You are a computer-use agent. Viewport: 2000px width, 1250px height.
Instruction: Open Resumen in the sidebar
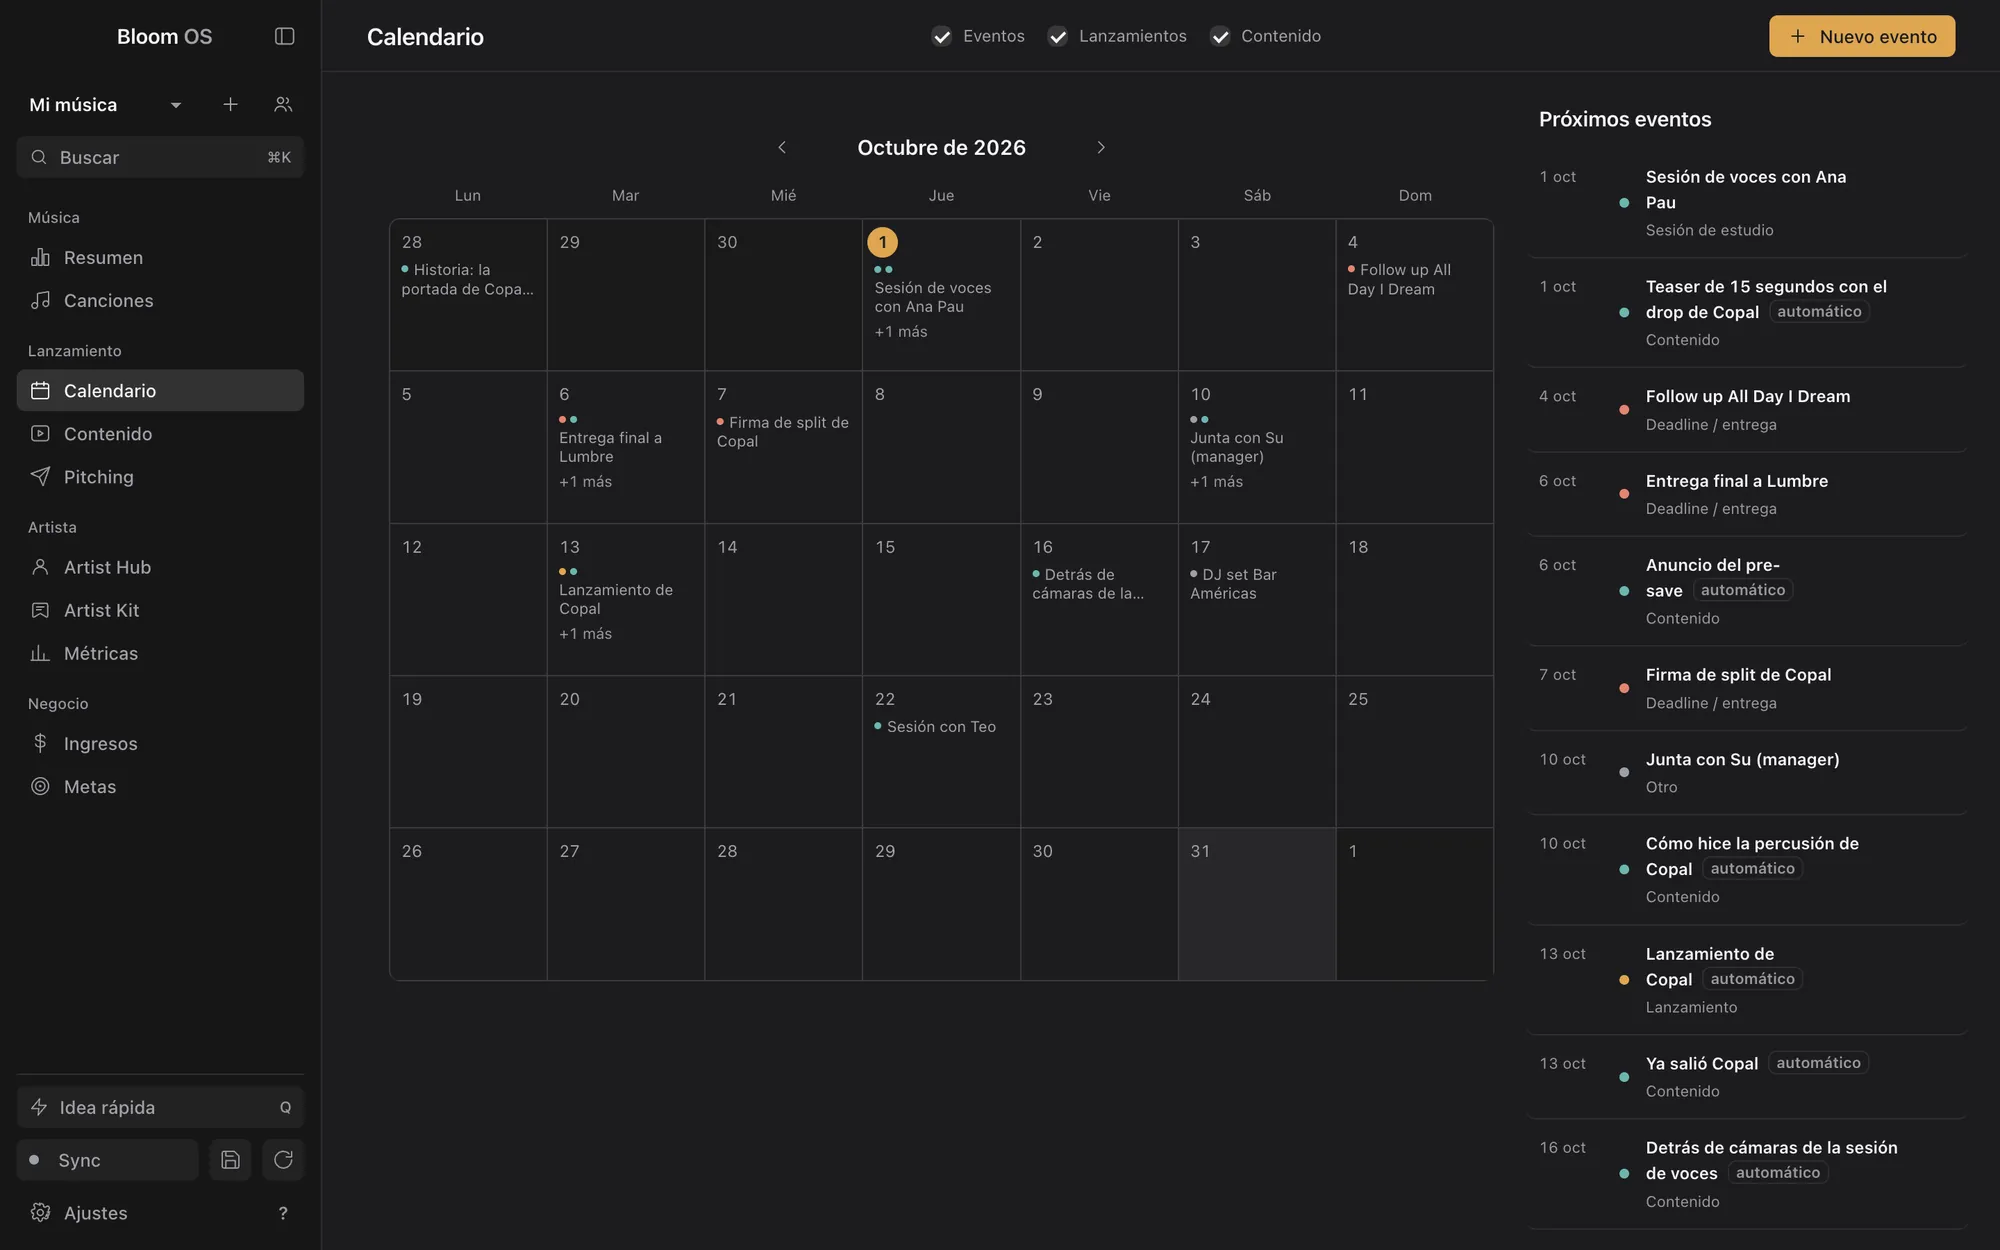click(x=160, y=257)
